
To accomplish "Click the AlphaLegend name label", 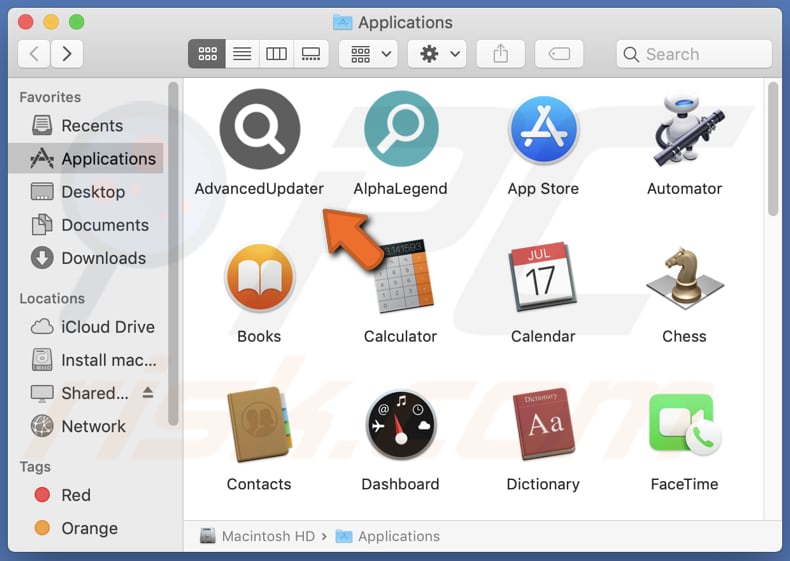I will pyautogui.click(x=401, y=189).
